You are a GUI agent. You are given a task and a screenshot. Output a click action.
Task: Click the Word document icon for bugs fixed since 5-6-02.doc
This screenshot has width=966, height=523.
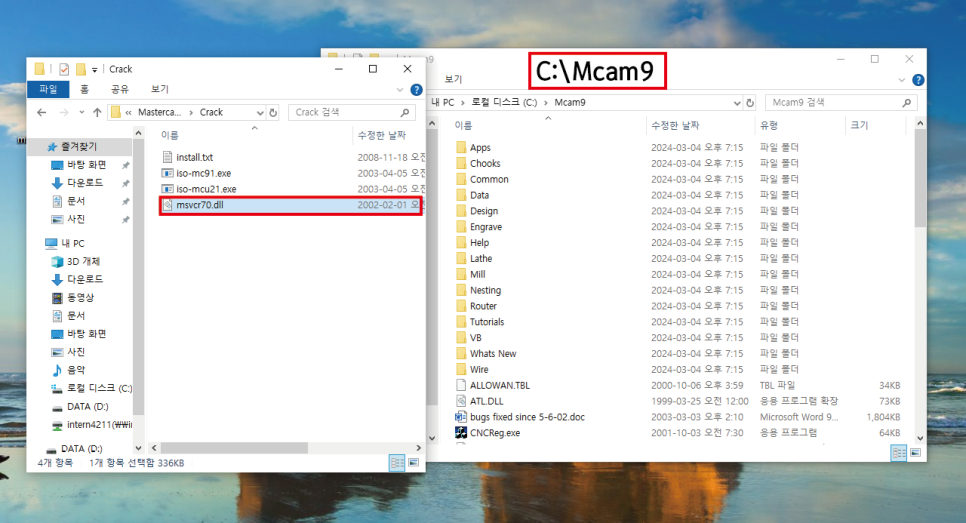coord(461,416)
